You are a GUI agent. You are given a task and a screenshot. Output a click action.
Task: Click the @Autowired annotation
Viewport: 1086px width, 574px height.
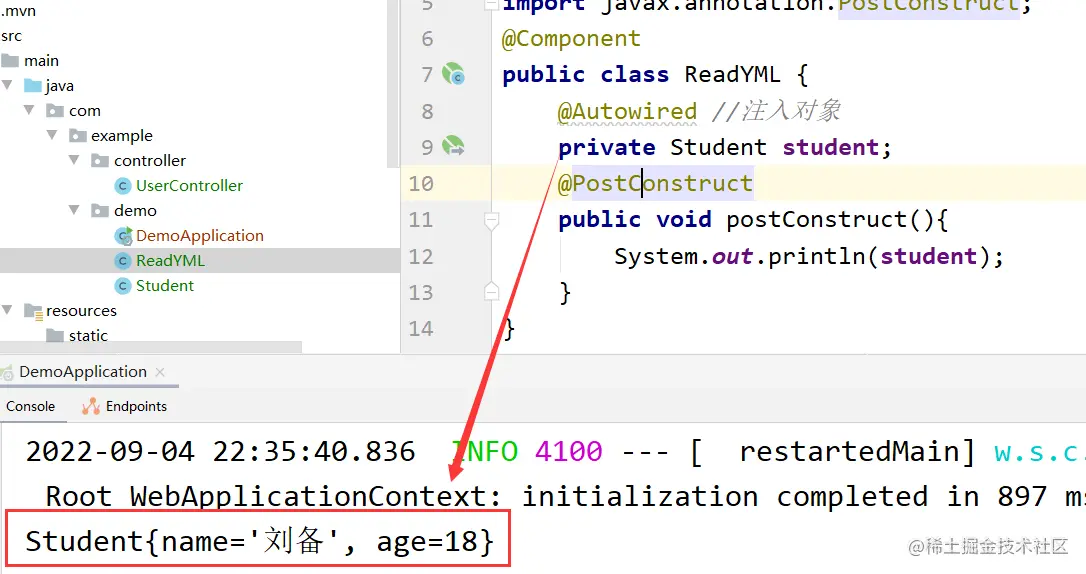(x=627, y=111)
